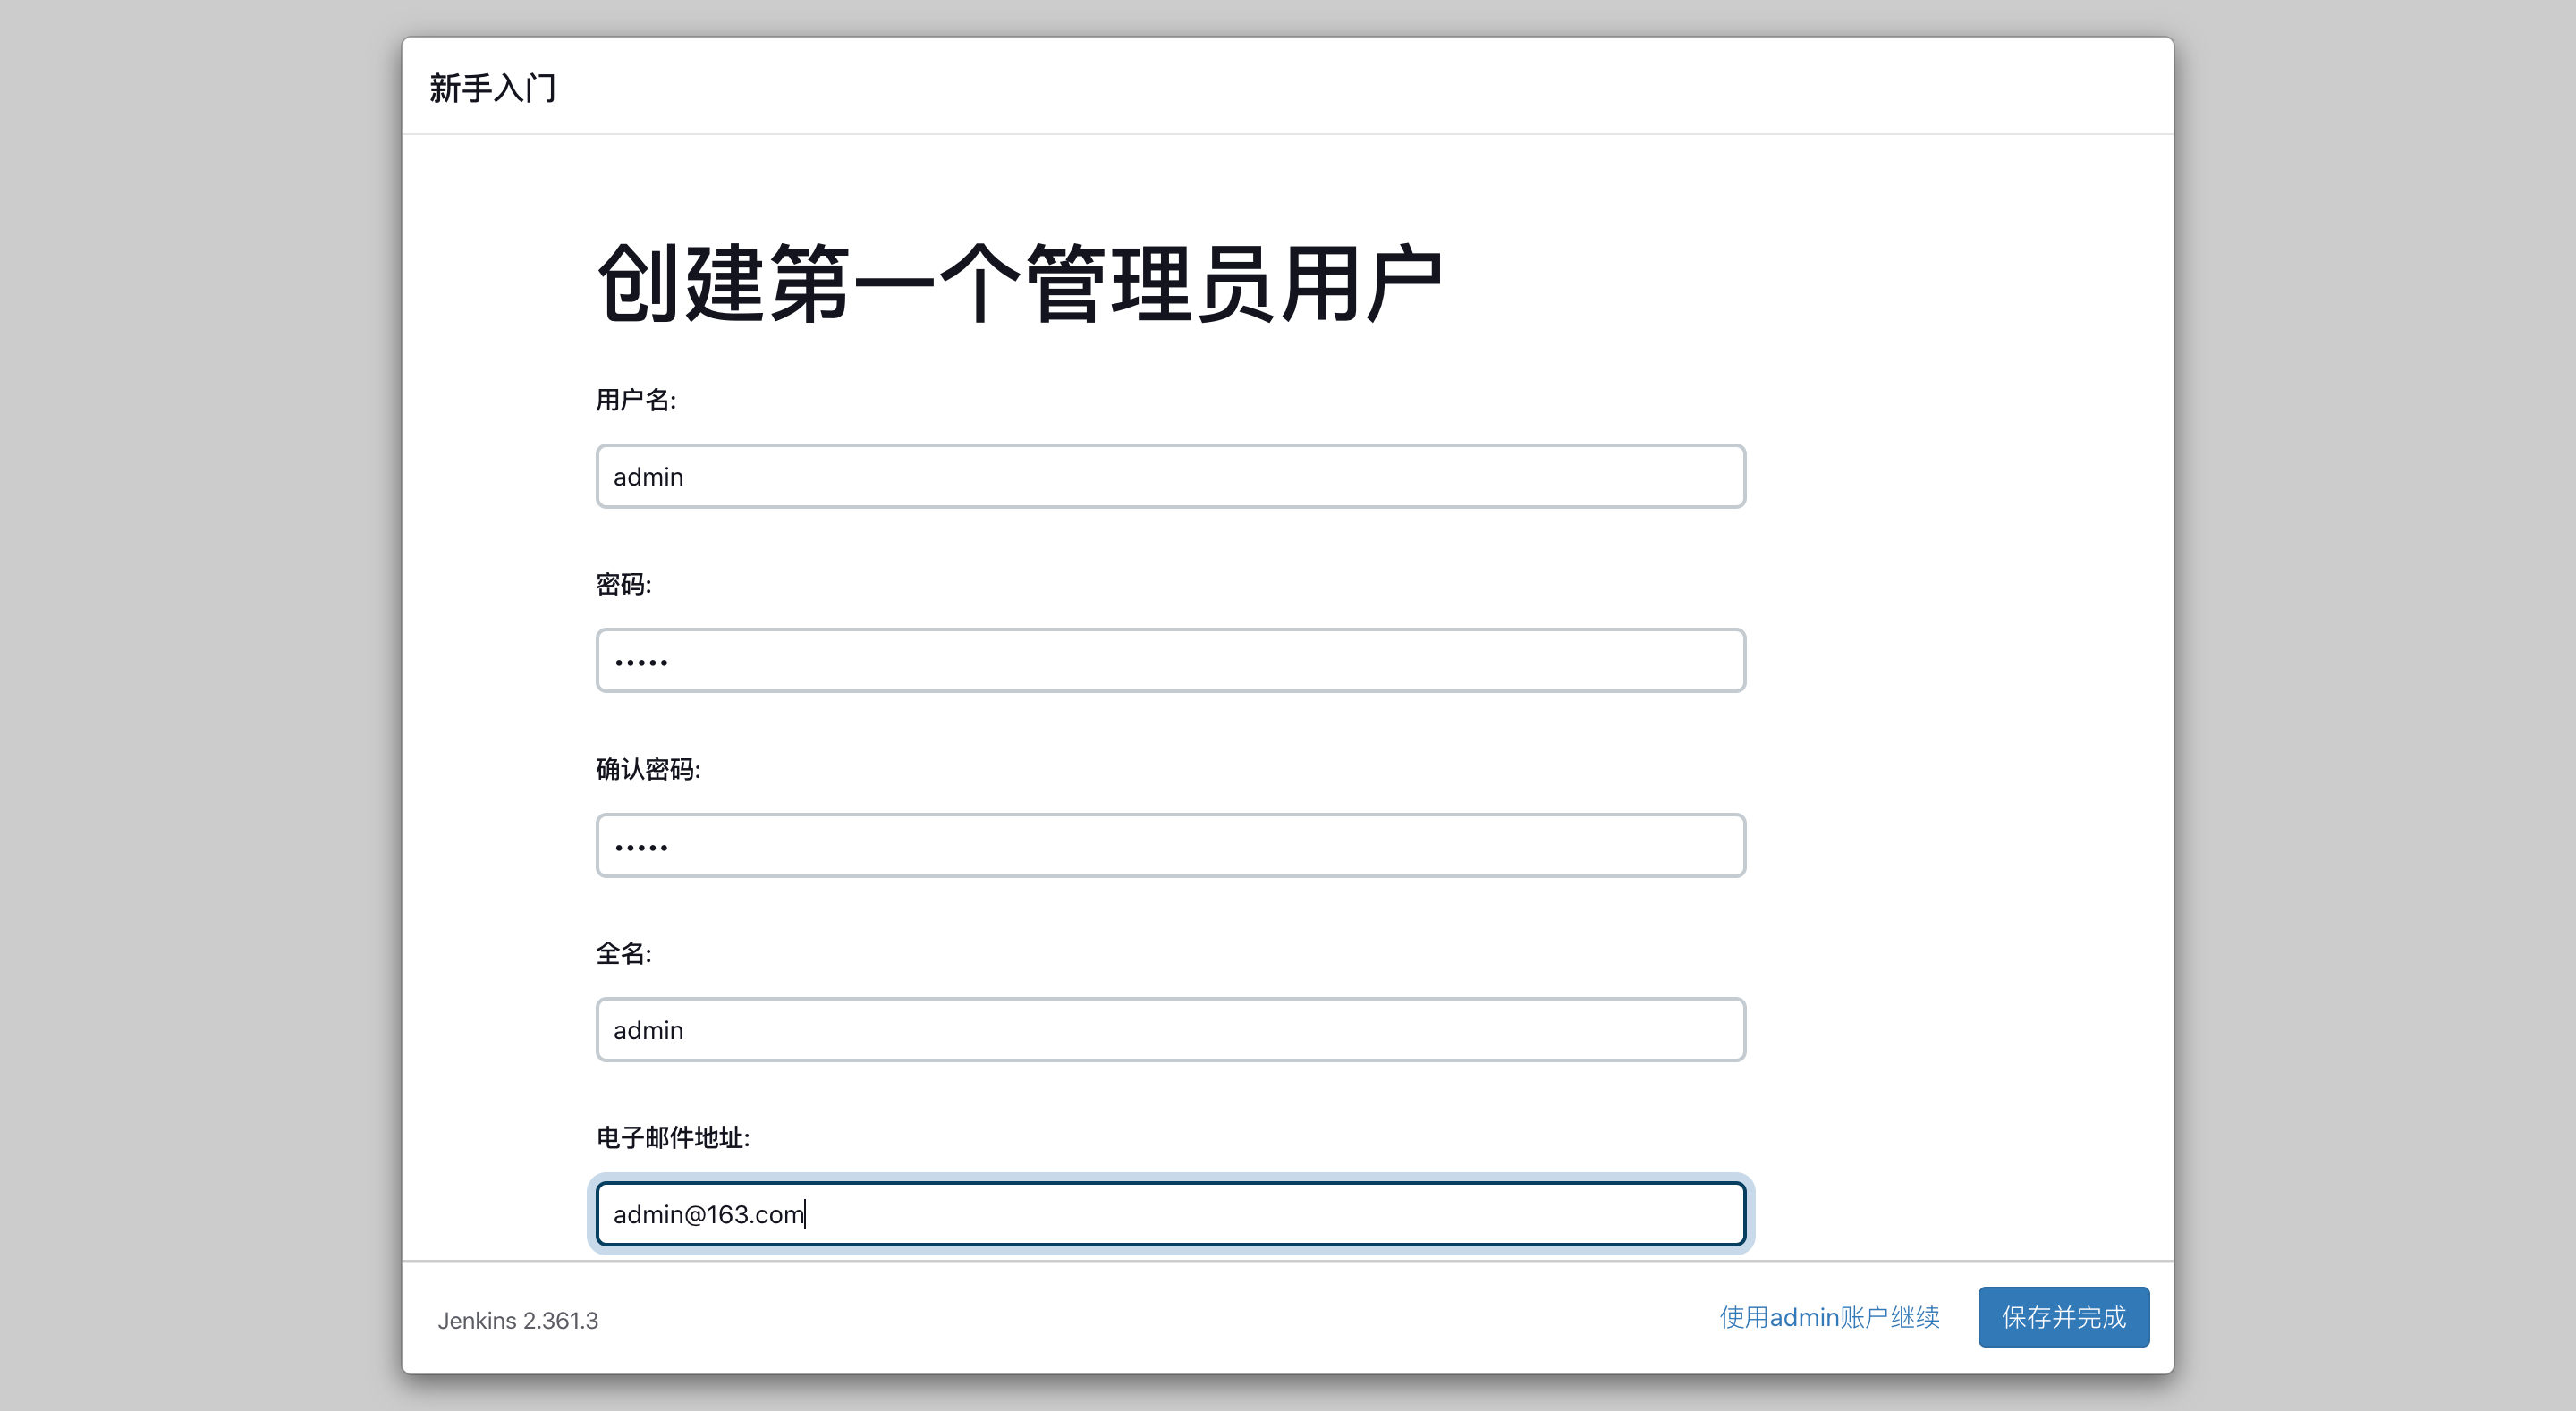Click the 用户名: label
This screenshot has height=1411, width=2576.
(x=636, y=400)
